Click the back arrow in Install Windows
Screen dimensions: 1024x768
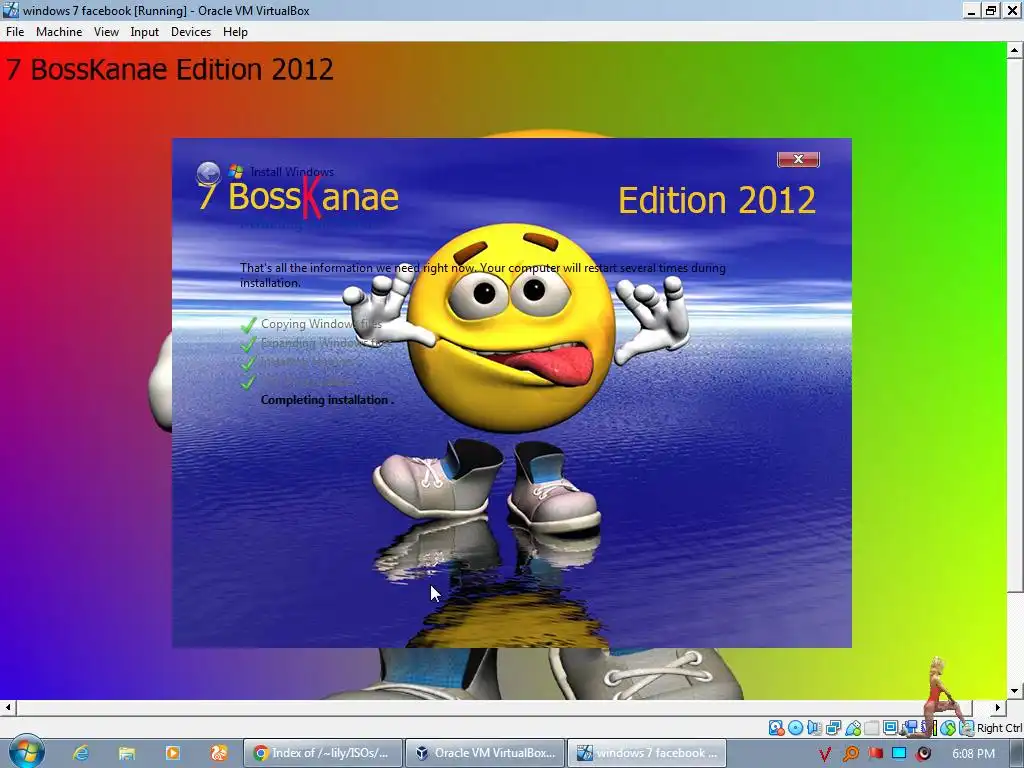coord(208,173)
